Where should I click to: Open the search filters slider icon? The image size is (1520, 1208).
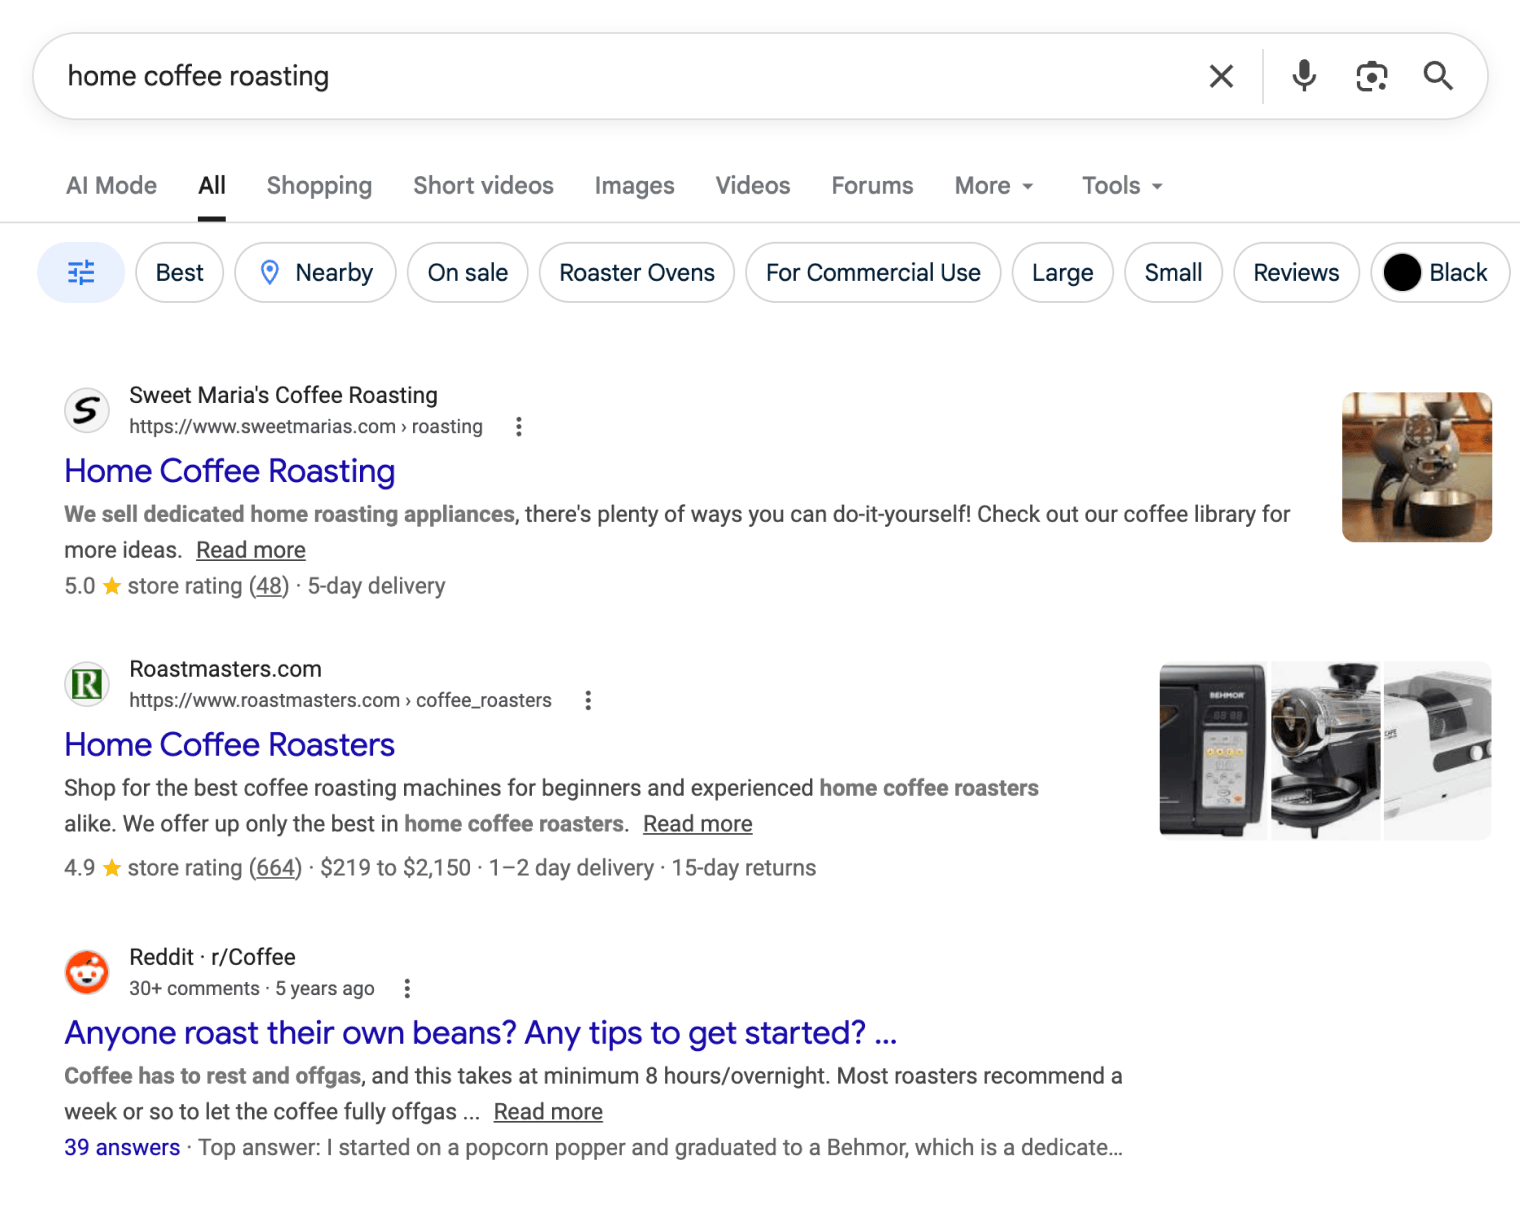(80, 272)
